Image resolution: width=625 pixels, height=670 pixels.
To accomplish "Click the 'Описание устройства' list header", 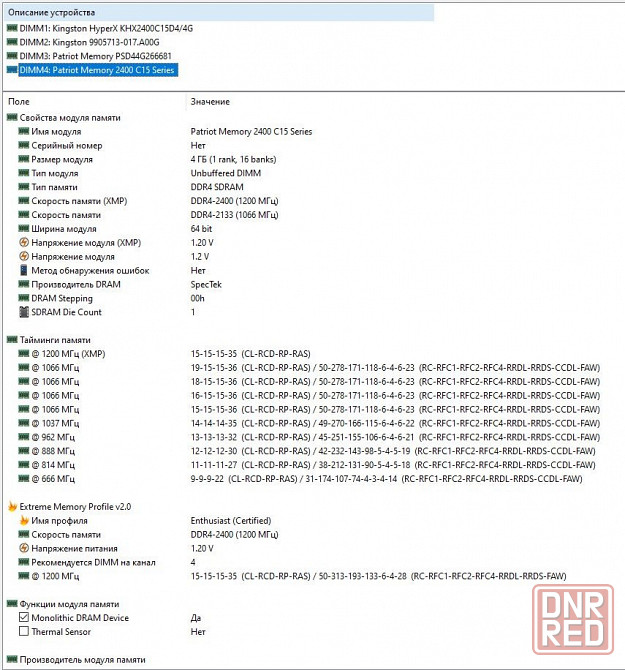I will pyautogui.click(x=219, y=12).
